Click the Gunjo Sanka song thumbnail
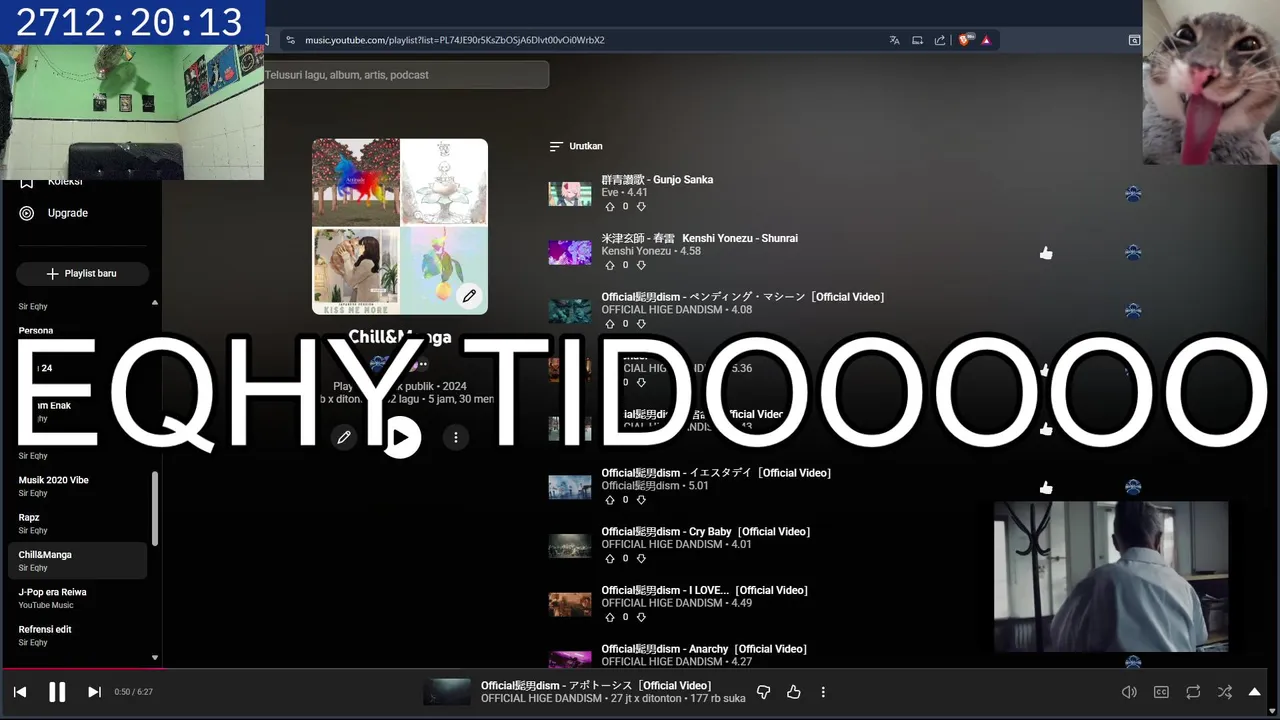Viewport: 1280px width, 720px height. [x=569, y=194]
